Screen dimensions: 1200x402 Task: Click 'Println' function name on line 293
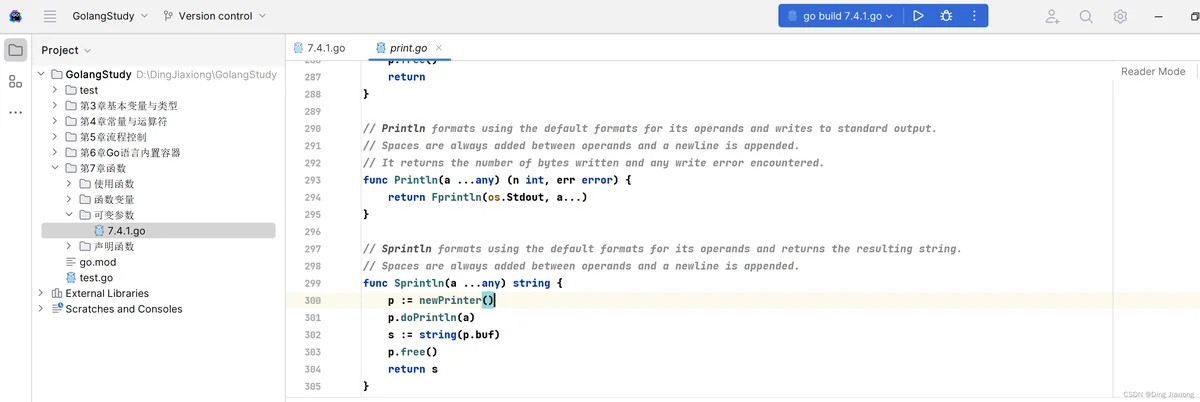416,180
